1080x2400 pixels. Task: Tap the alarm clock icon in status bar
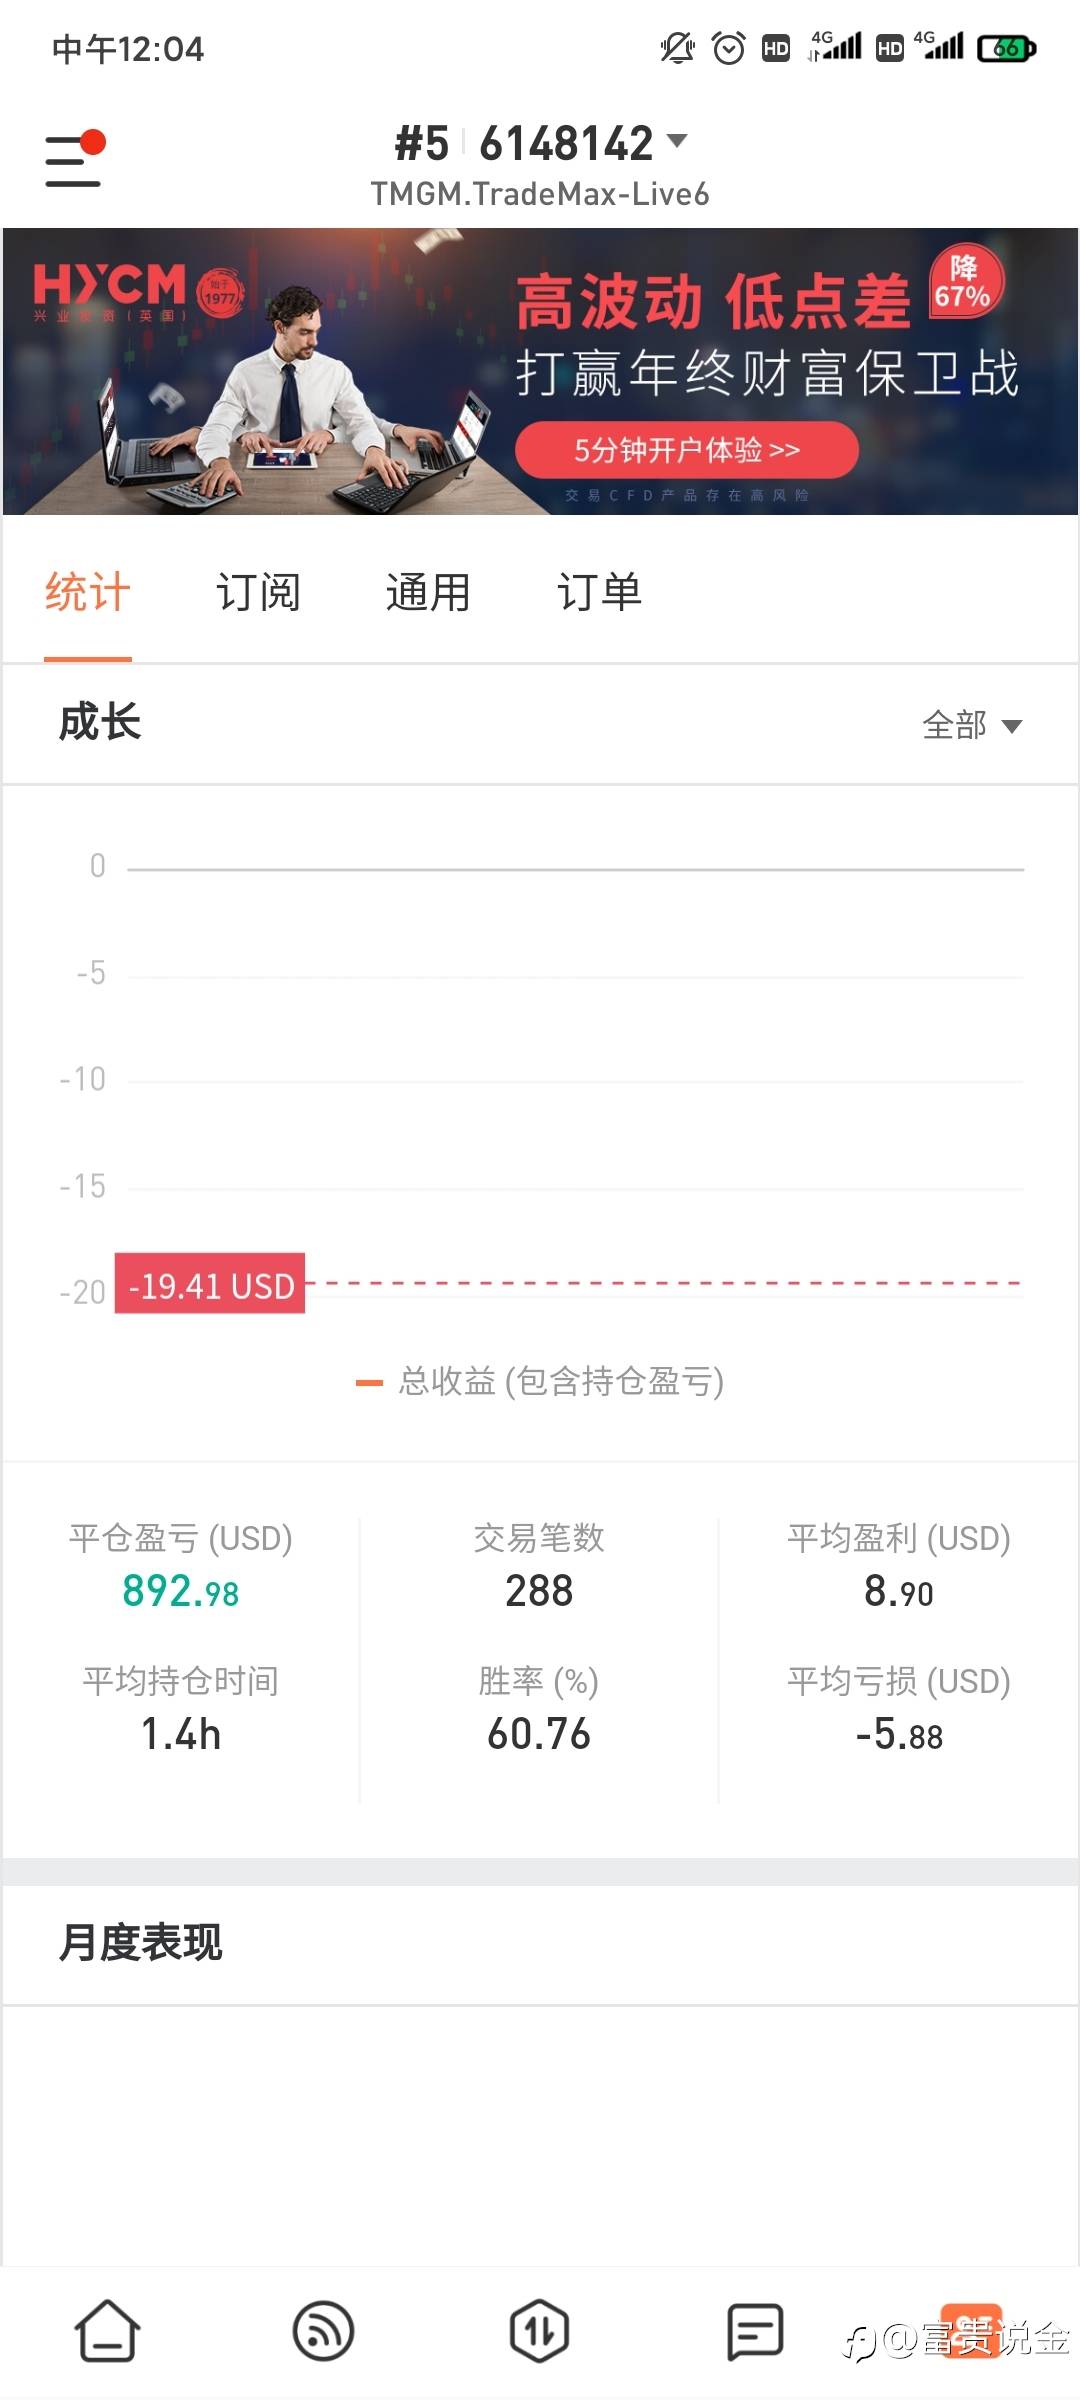(728, 48)
